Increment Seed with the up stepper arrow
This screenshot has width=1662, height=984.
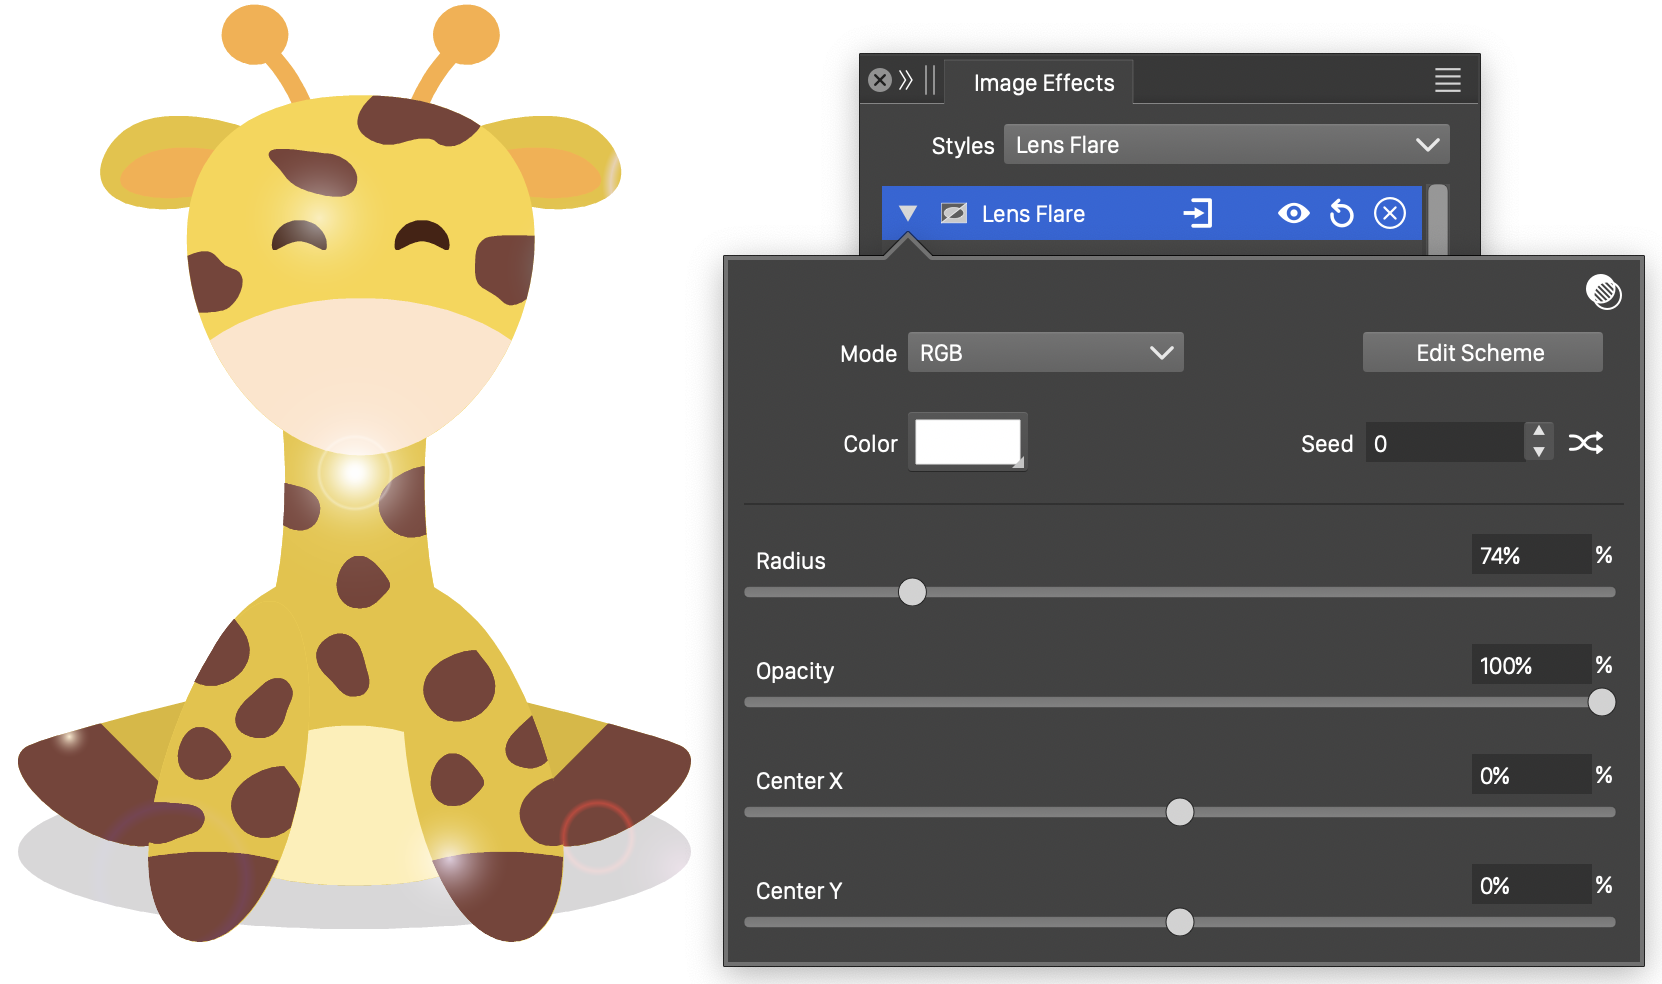click(x=1539, y=431)
